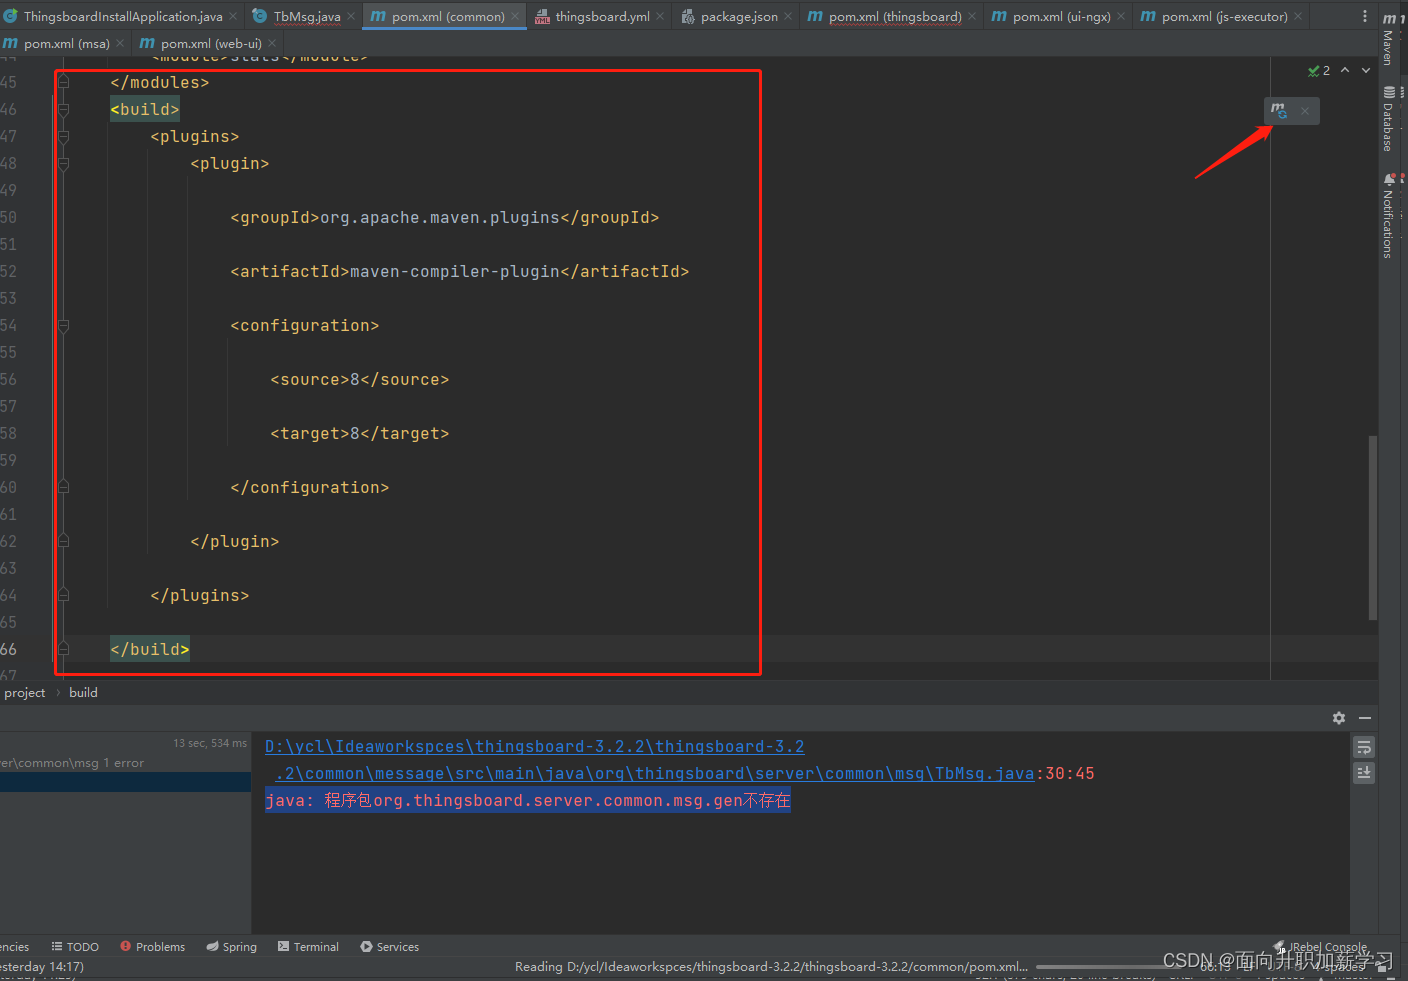Open the Terminal tool window

coord(308,946)
